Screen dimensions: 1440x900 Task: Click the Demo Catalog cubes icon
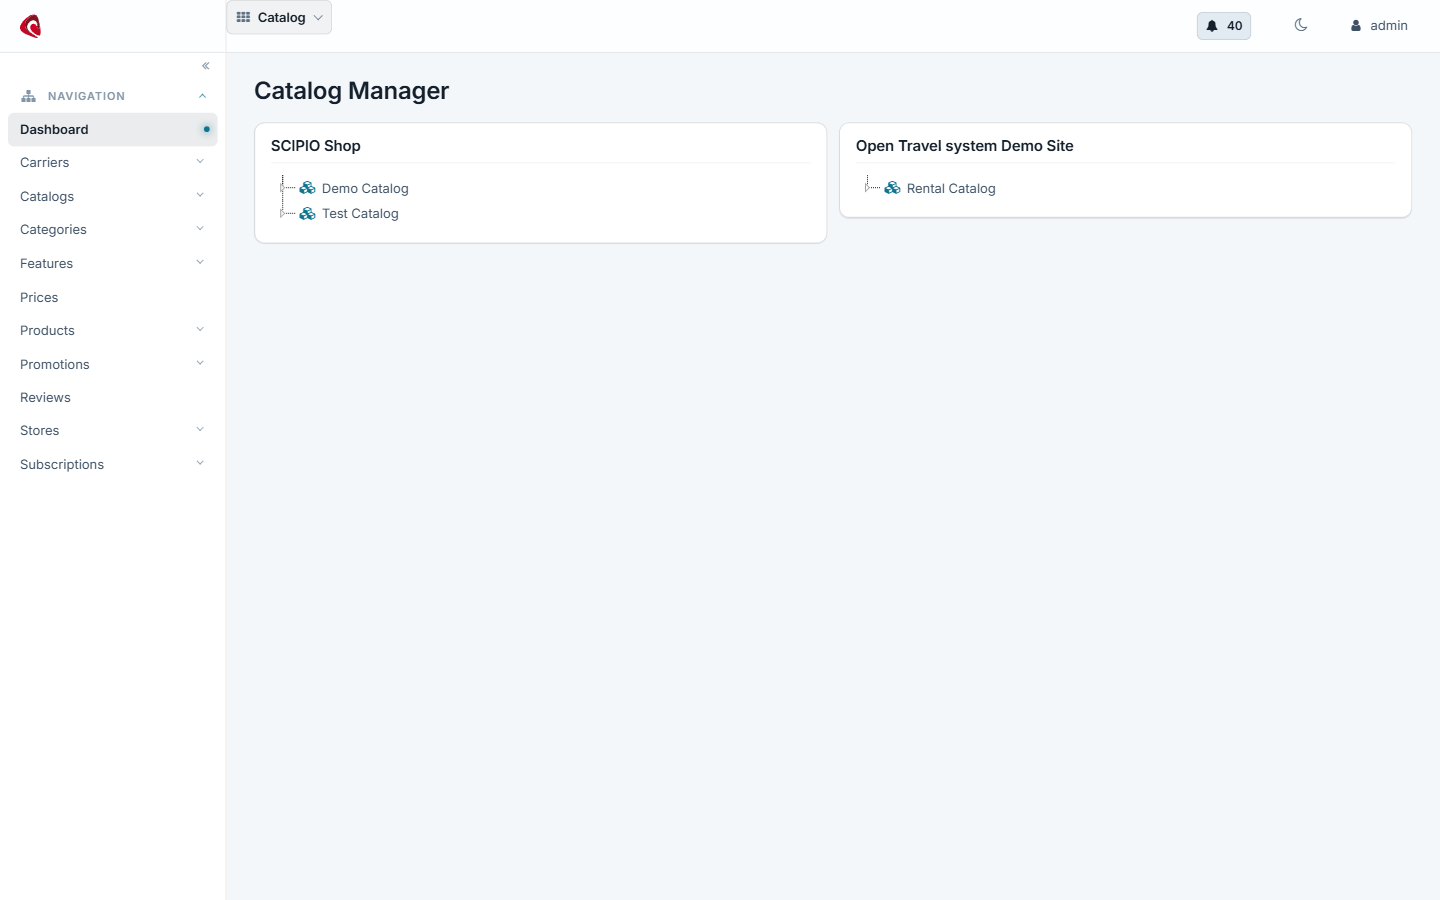click(x=308, y=188)
